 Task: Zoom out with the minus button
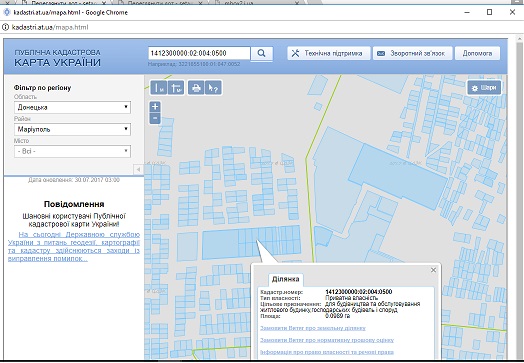155,118
